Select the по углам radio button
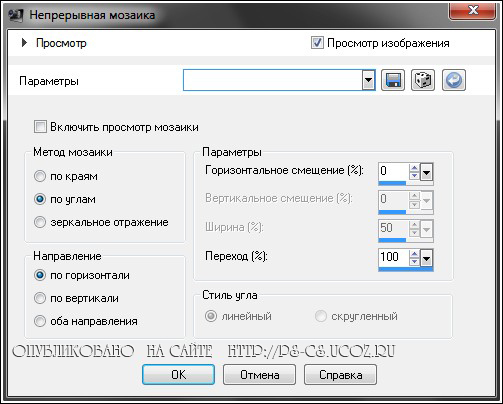Image resolution: width=503 pixels, height=404 pixels. [x=40, y=199]
